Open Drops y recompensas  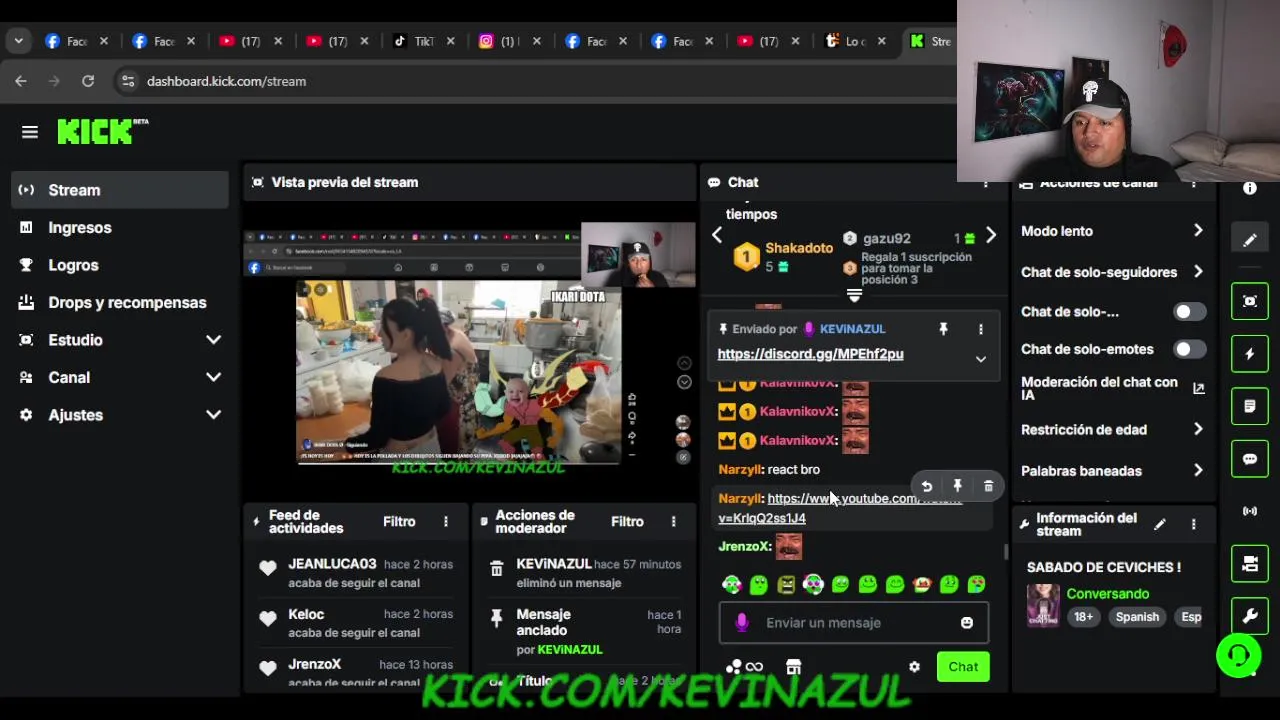point(120,303)
